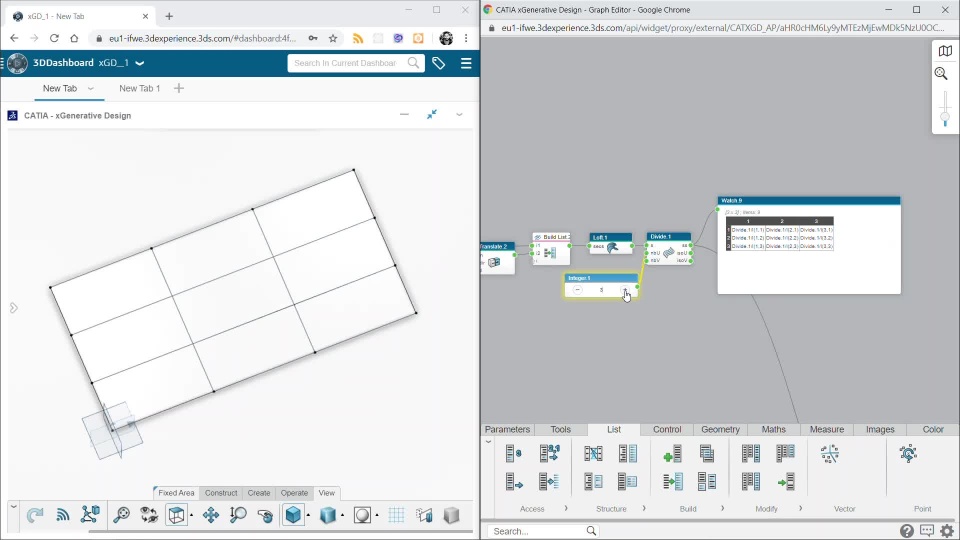Add a new dashboard tab
960x540 pixels.
[179, 88]
